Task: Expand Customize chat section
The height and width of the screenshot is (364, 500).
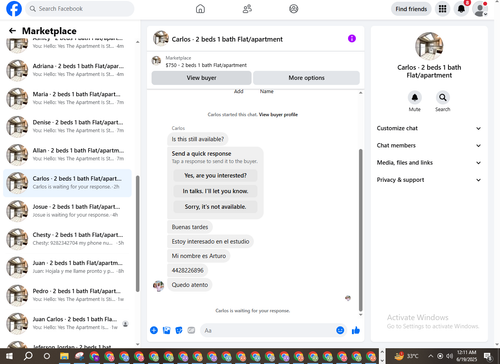Action: point(429,128)
